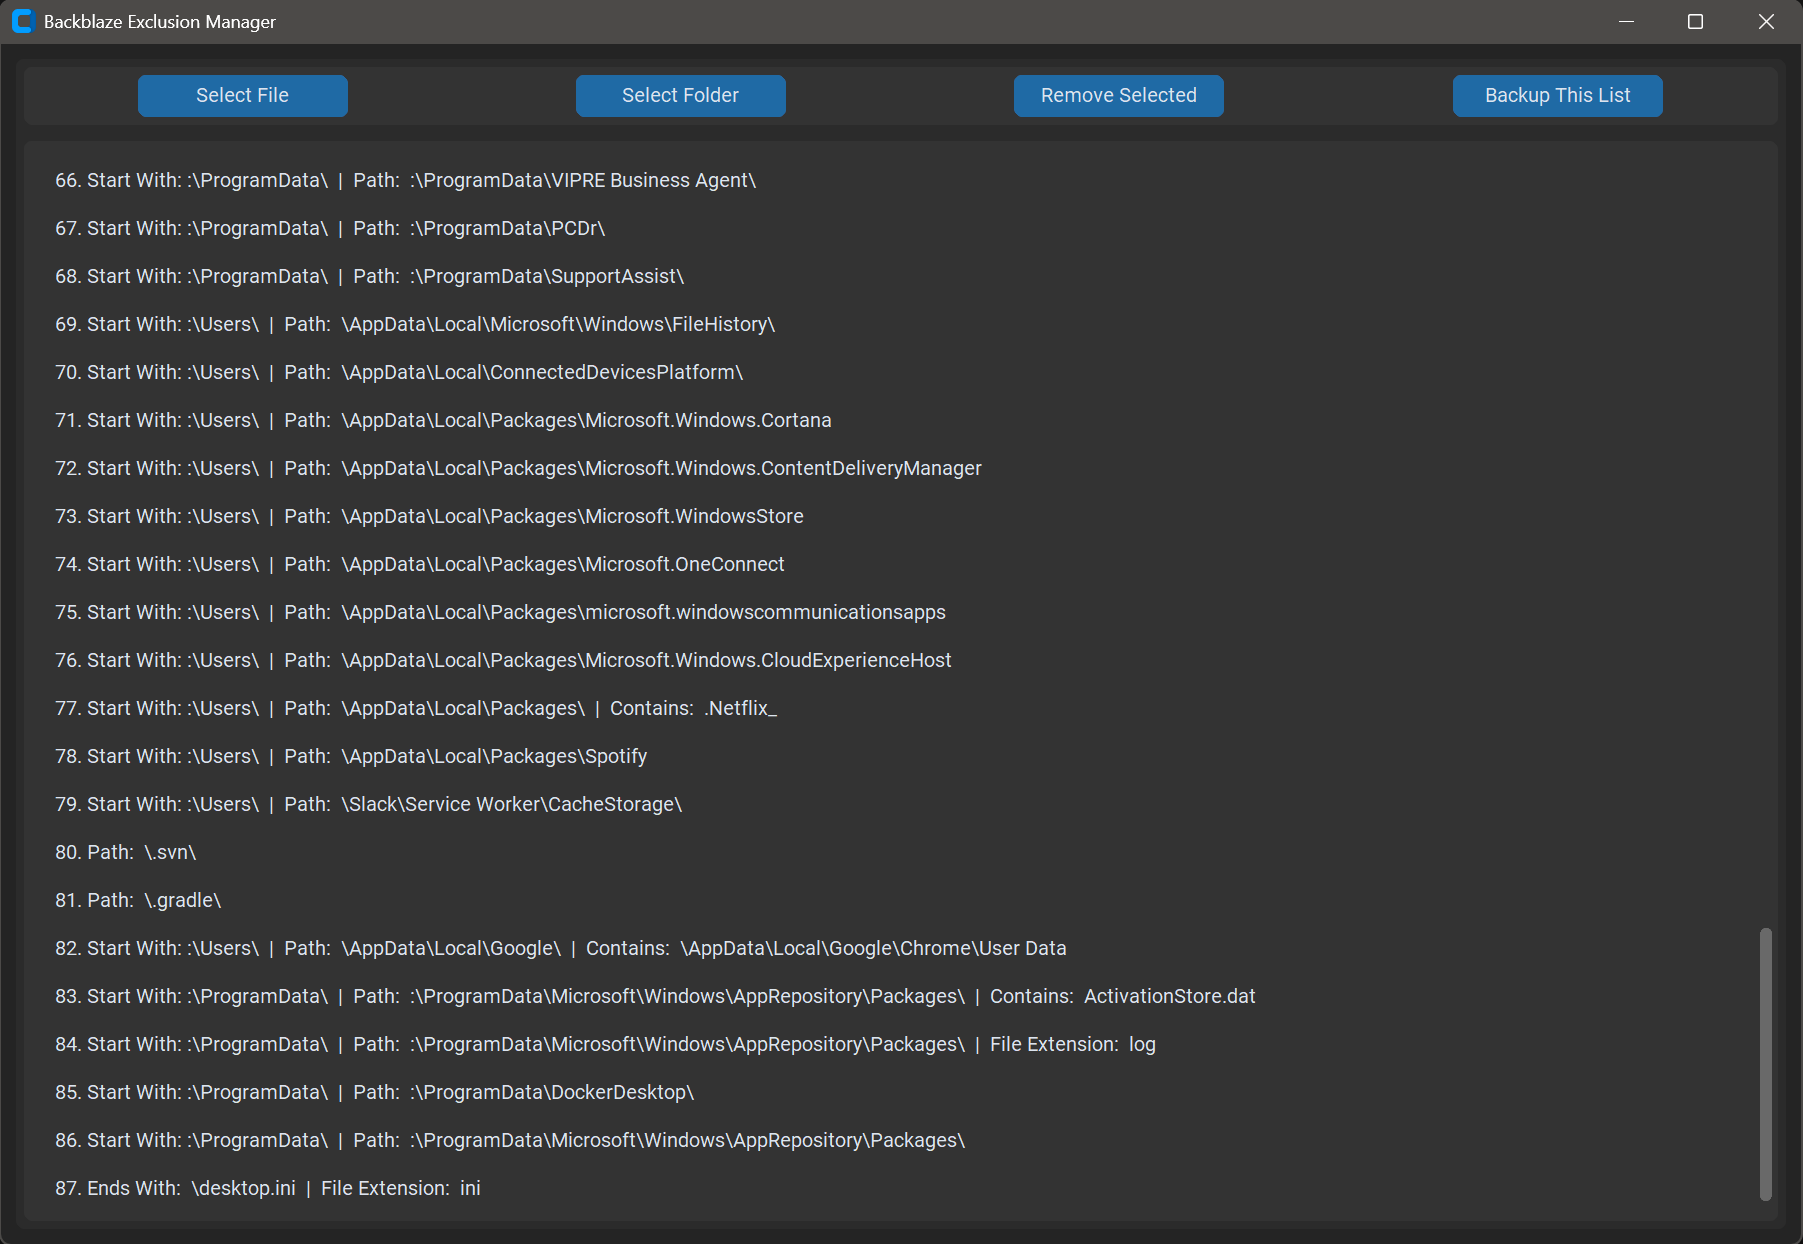1803x1244 pixels.
Task: Select row 67 ProgramData\PCDr\ exclusion
Action: [330, 228]
